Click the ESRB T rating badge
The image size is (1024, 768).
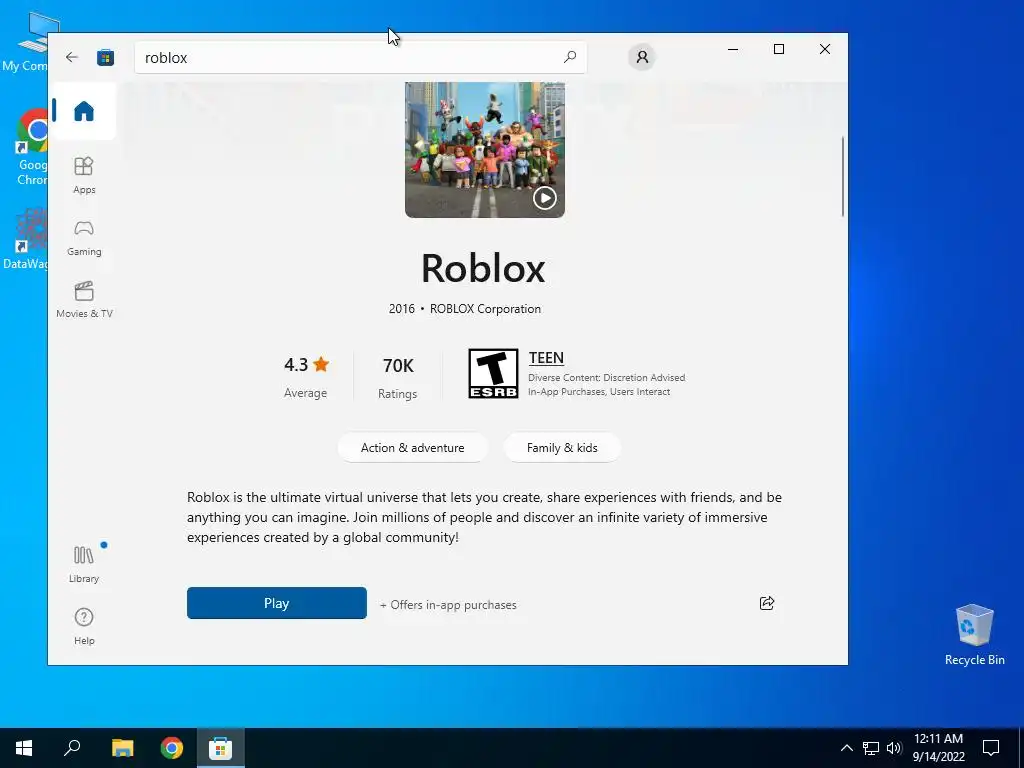[493, 374]
